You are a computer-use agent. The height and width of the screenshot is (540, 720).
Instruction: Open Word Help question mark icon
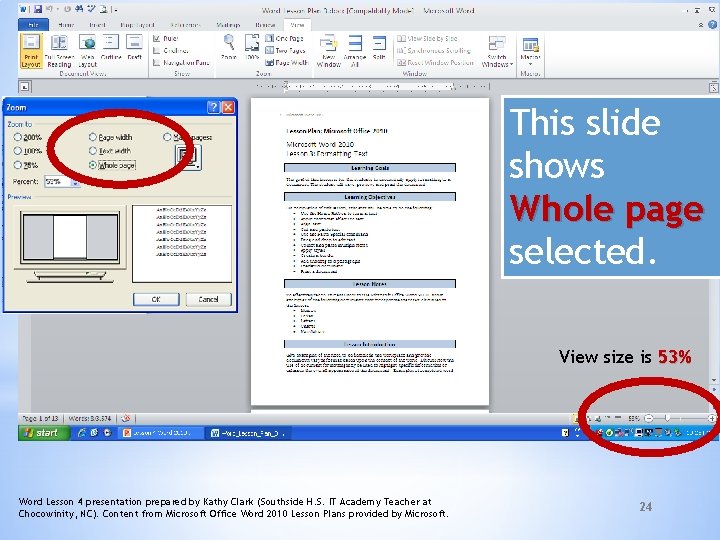[x=712, y=25]
